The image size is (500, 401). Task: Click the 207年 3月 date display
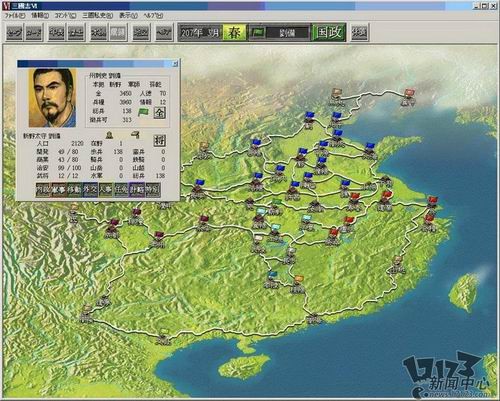200,33
